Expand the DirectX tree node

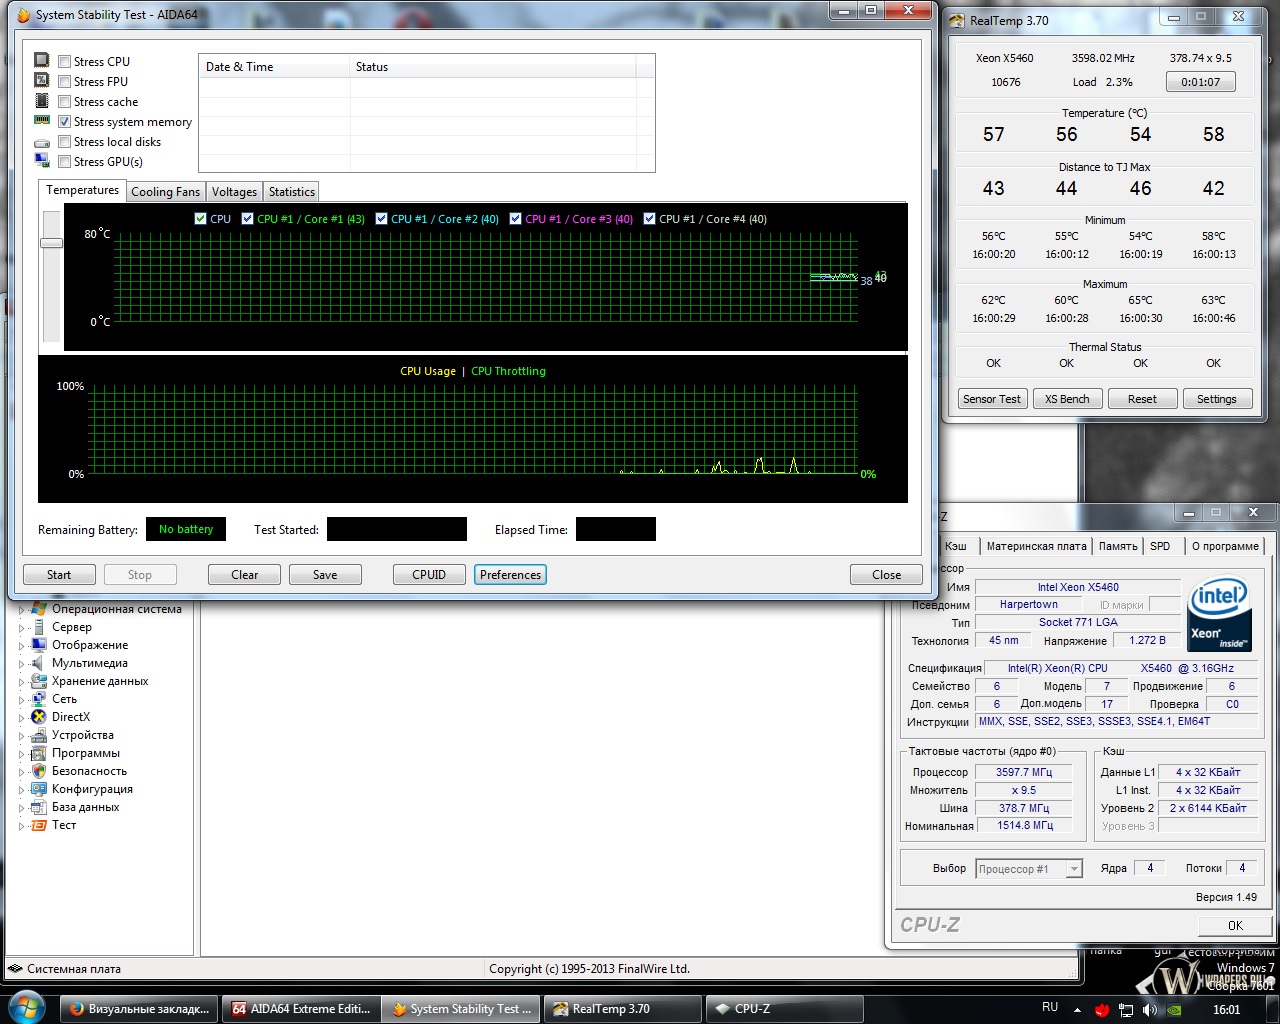(x=22, y=717)
